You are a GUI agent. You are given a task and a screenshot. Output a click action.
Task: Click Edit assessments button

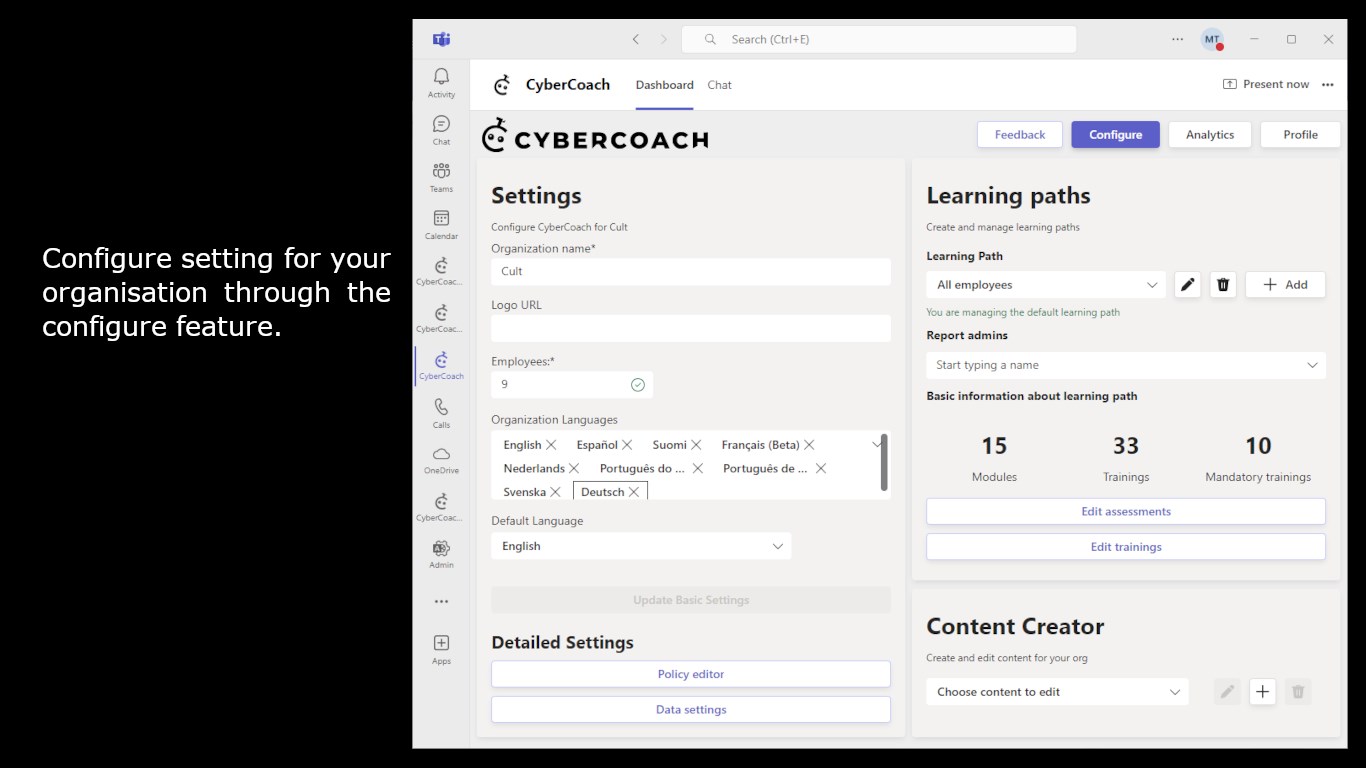[x=1126, y=511]
